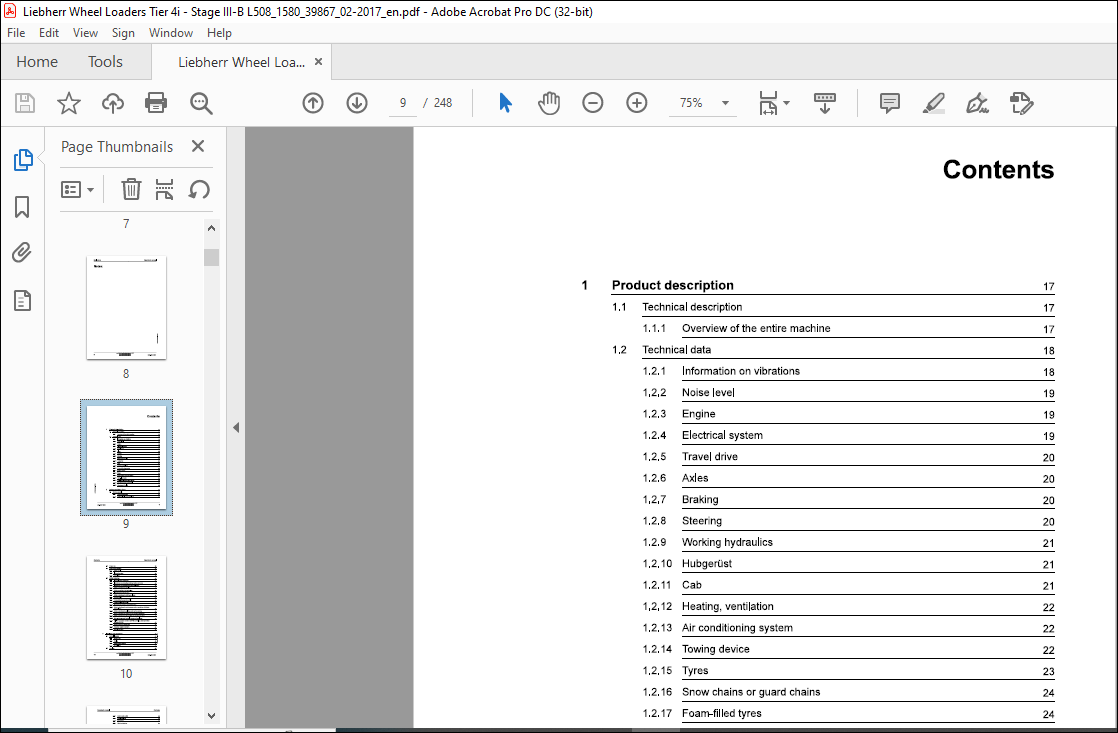Open the fit page width options
This screenshot has height=733, width=1118.
click(x=774, y=103)
